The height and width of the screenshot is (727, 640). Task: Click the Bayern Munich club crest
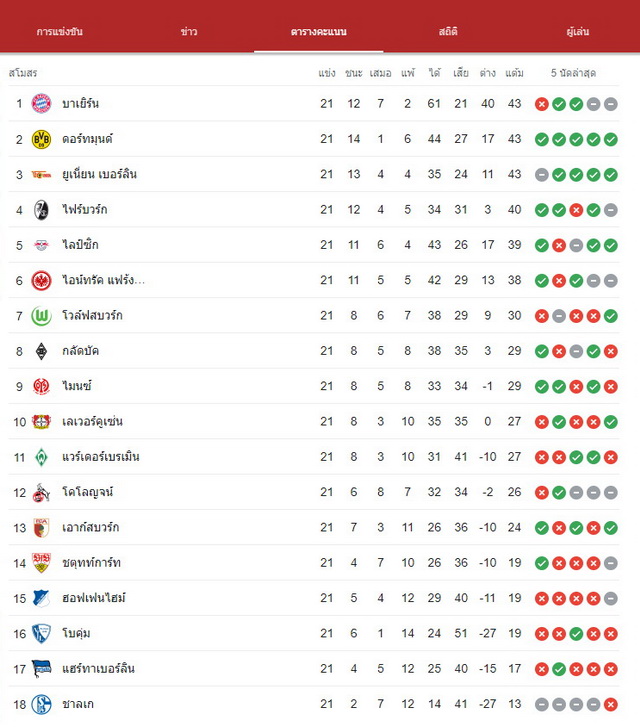pos(41,103)
